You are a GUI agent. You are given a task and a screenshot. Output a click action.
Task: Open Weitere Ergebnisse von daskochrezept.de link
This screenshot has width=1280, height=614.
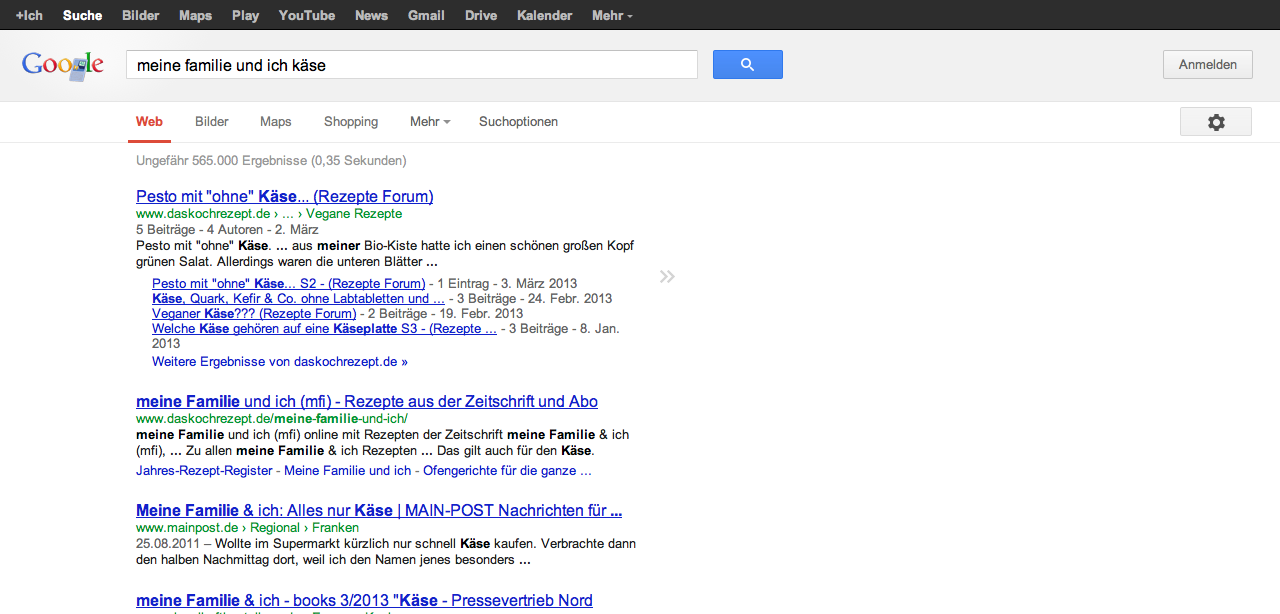[280, 362]
